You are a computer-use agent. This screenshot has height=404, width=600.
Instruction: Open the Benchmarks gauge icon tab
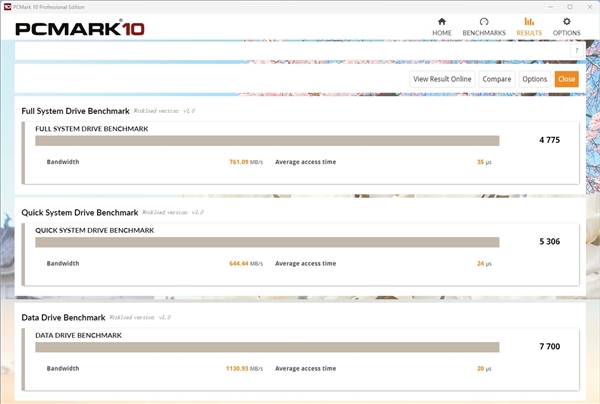[x=484, y=21]
